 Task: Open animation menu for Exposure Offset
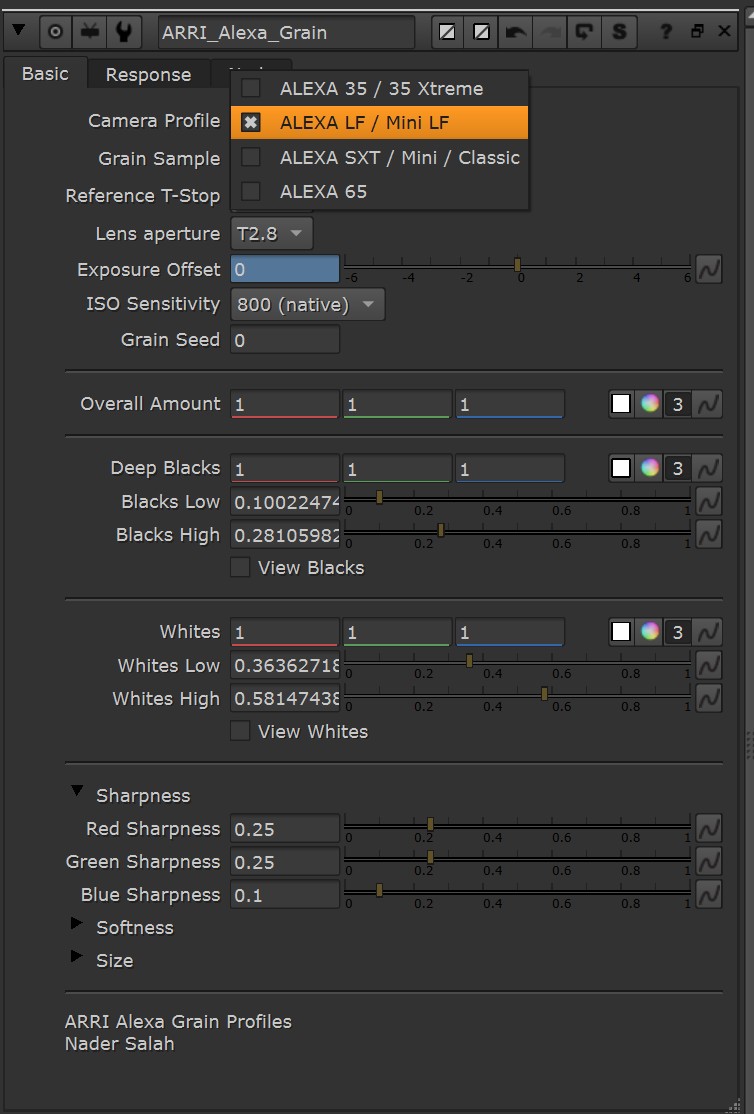[709, 270]
